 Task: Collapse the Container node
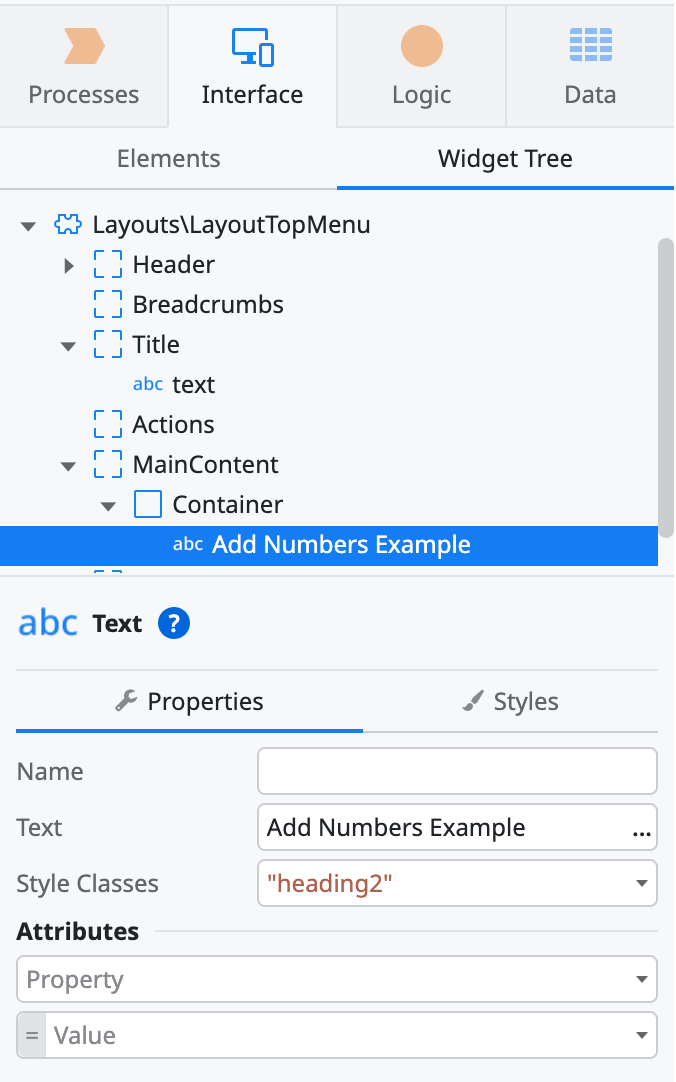pos(108,506)
